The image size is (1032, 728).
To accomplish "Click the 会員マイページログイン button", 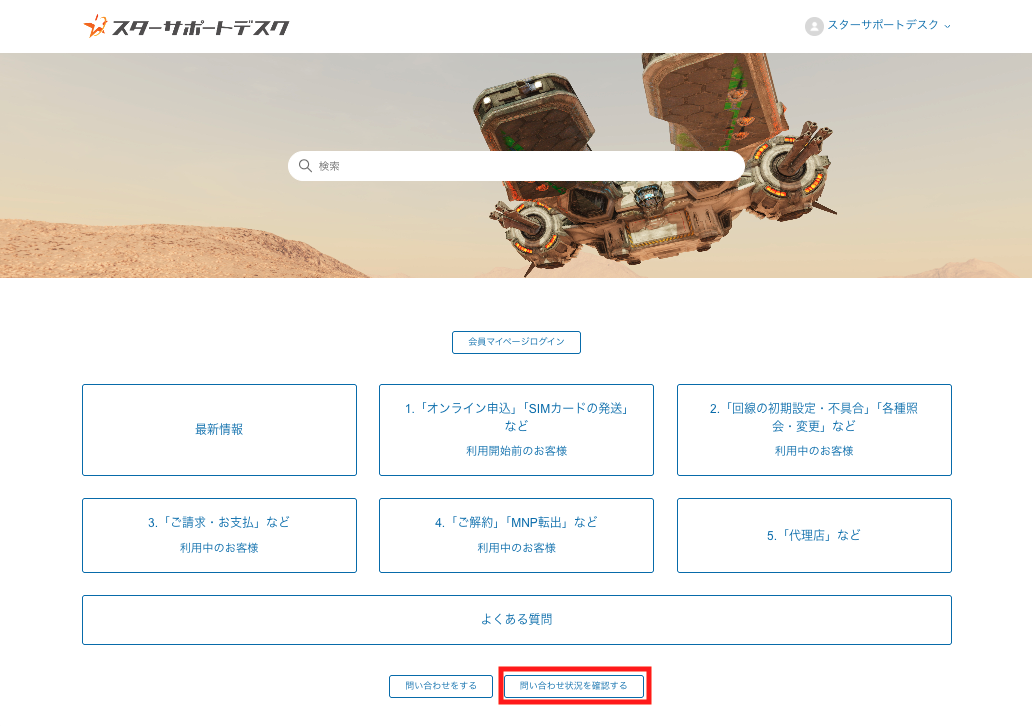I will click(x=516, y=342).
